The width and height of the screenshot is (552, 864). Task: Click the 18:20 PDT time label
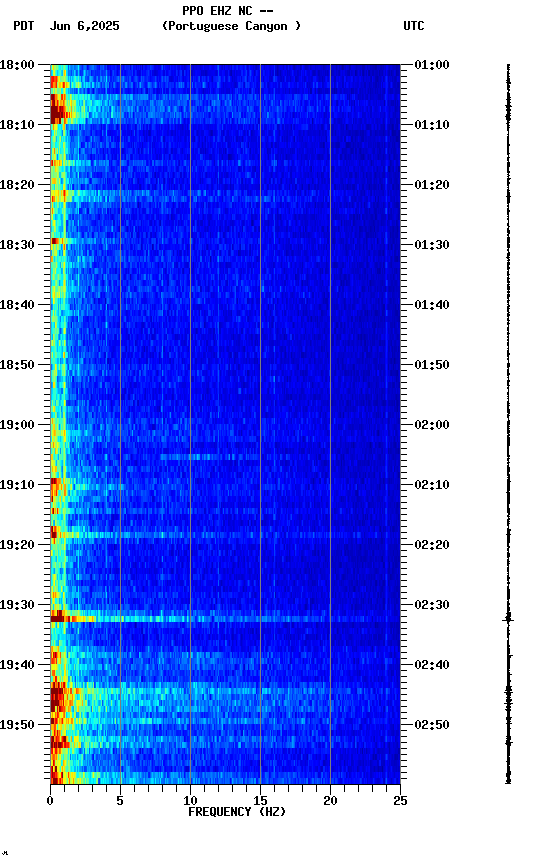[17, 185]
